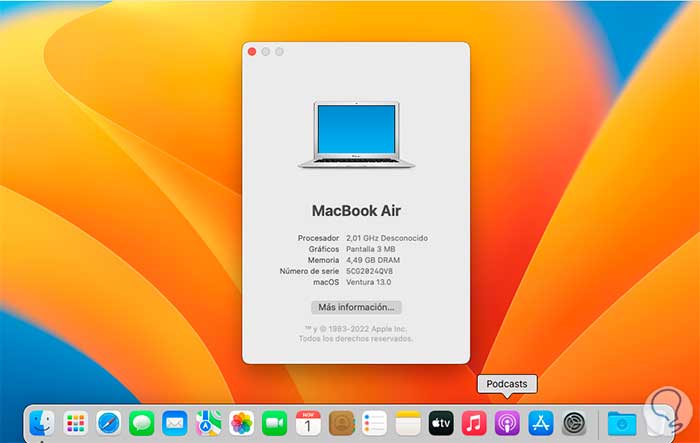Click the Podcasts Dock icon

pyautogui.click(x=507, y=422)
